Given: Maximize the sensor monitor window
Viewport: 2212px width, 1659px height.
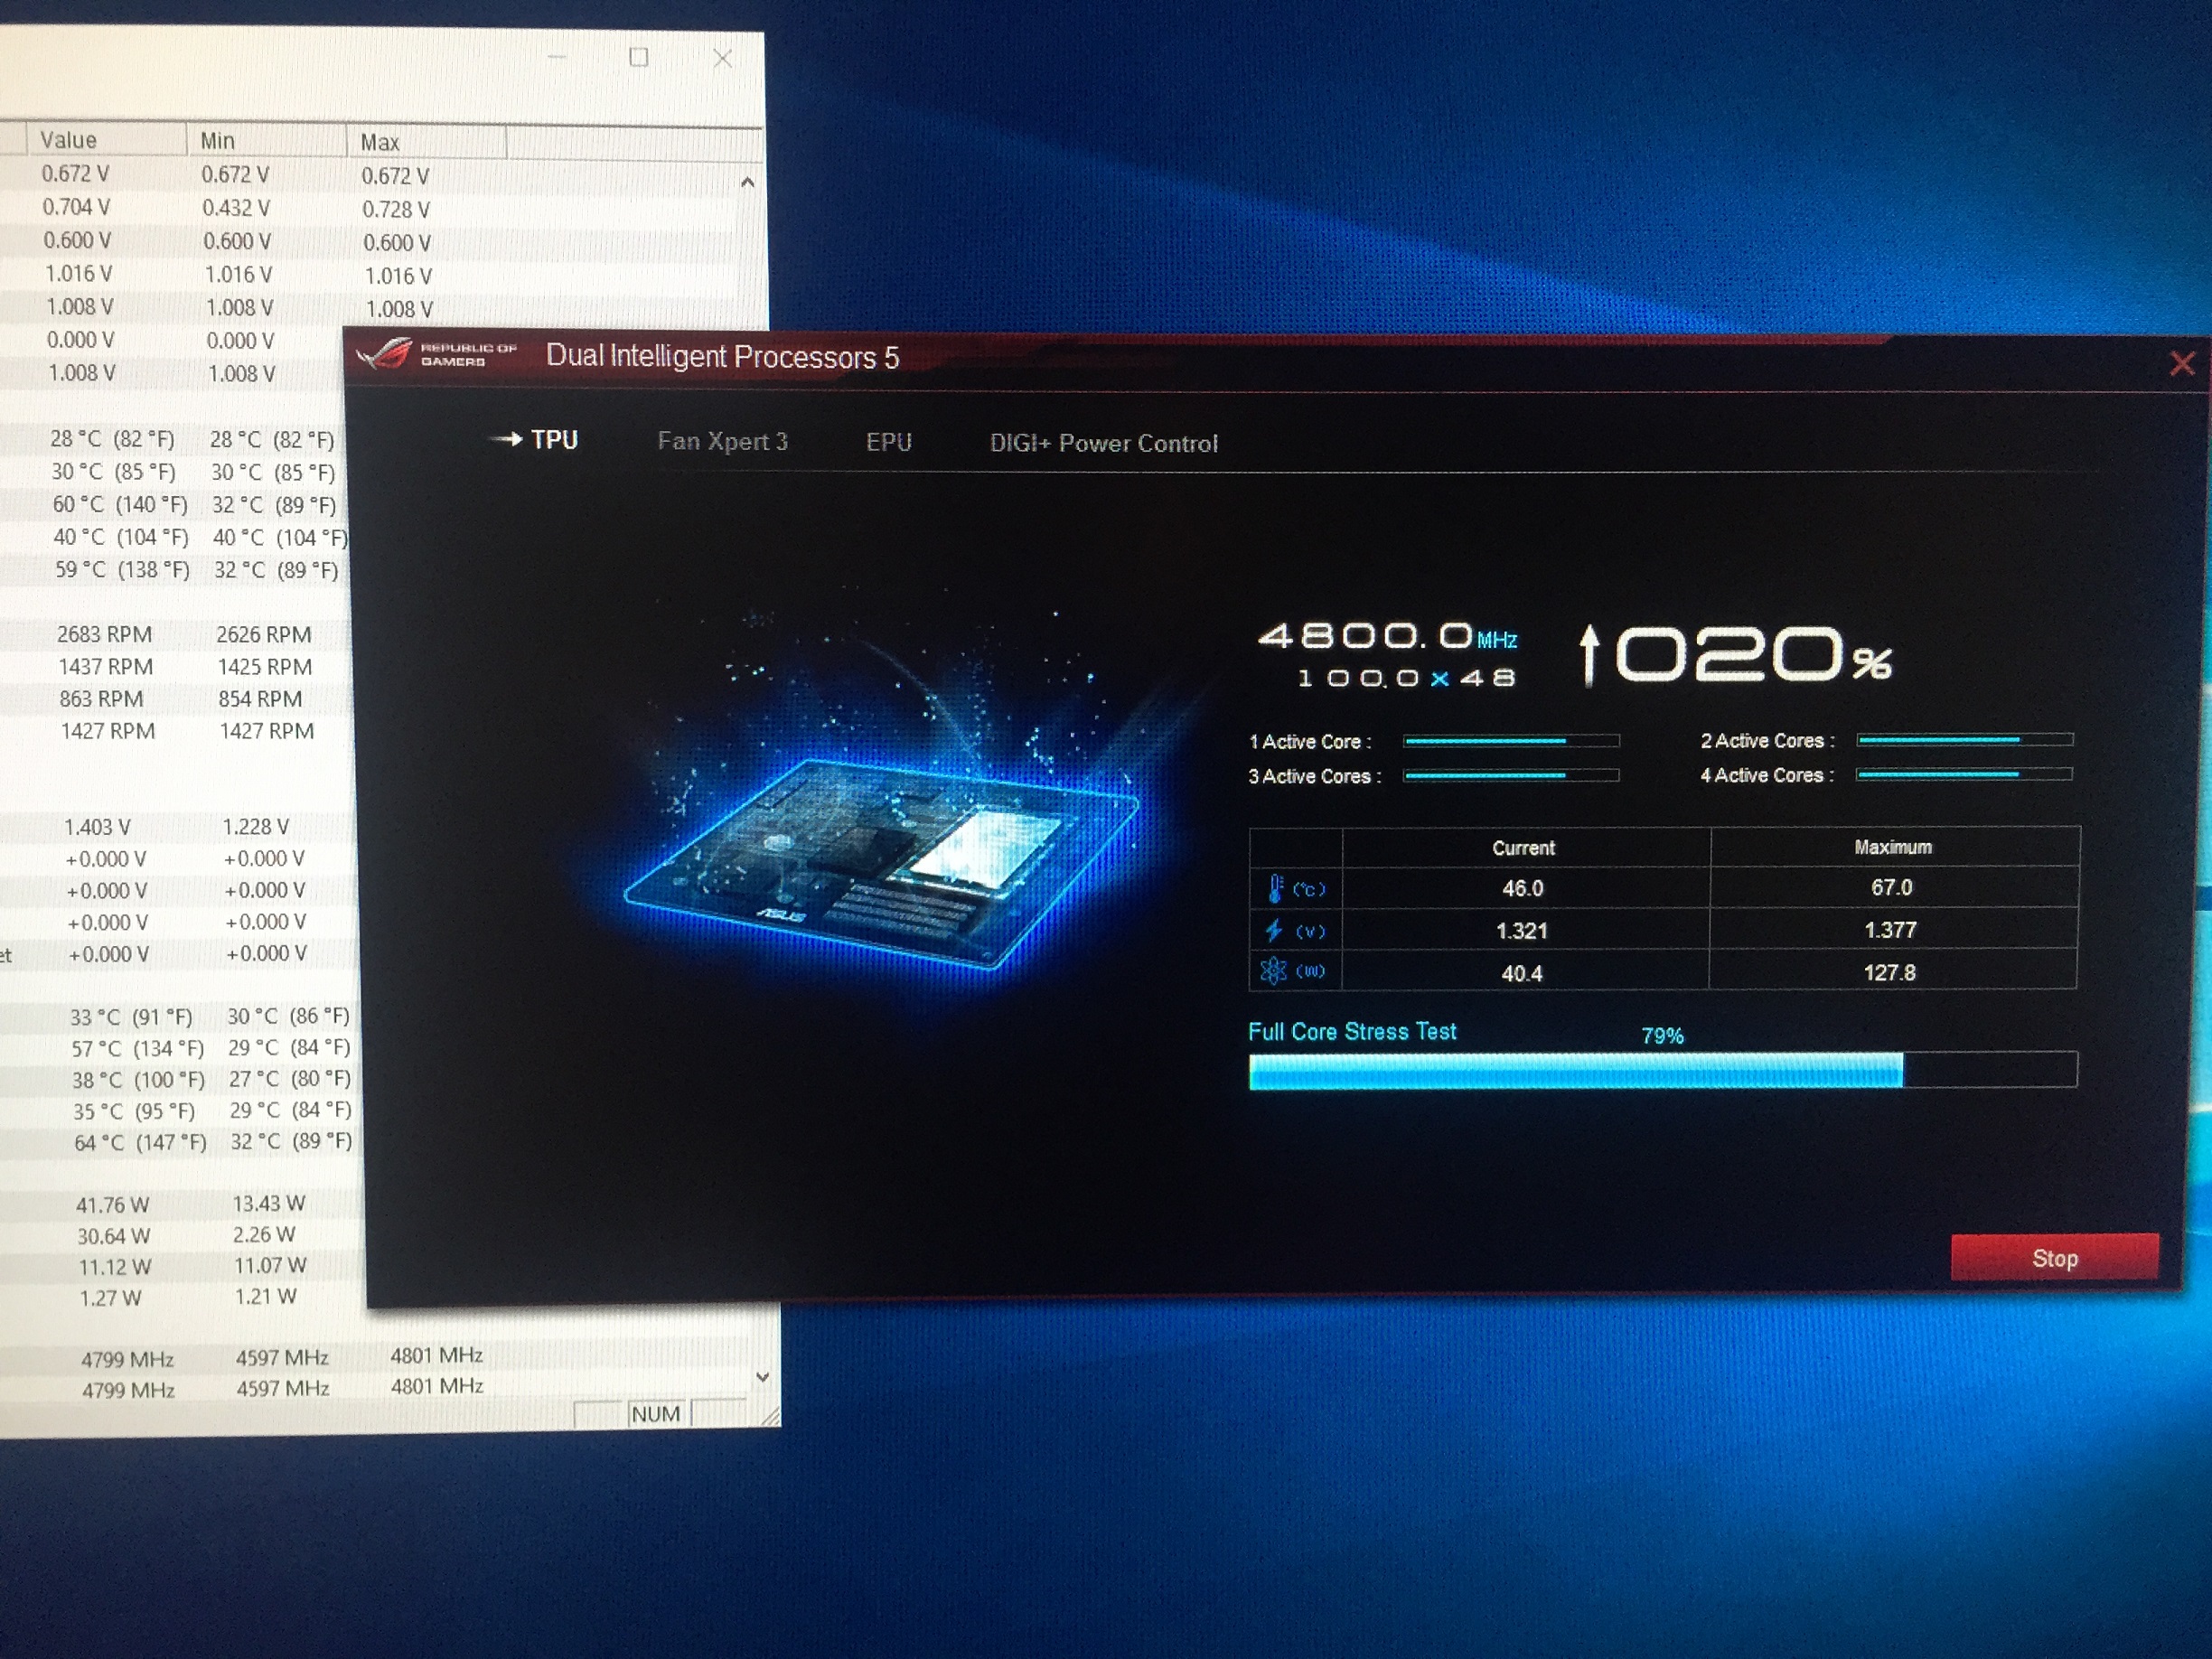Looking at the screenshot, I should coord(639,58).
